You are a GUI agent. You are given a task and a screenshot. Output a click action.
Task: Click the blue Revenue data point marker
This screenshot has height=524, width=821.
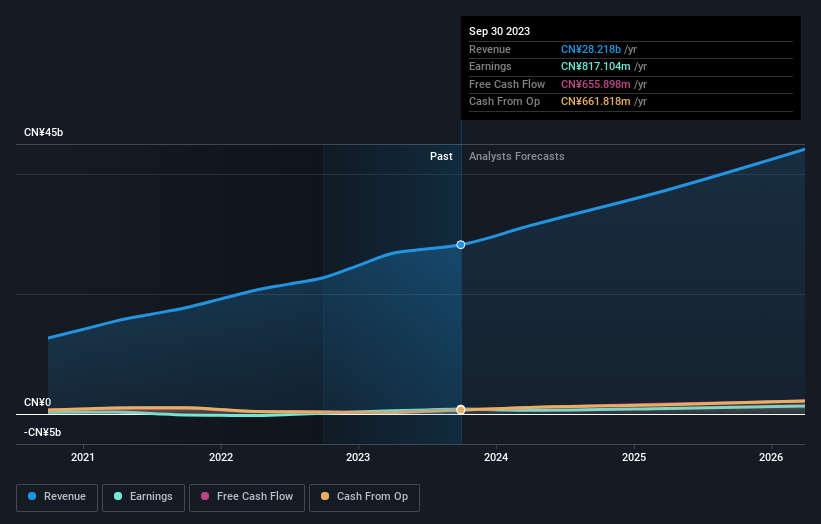pos(461,245)
